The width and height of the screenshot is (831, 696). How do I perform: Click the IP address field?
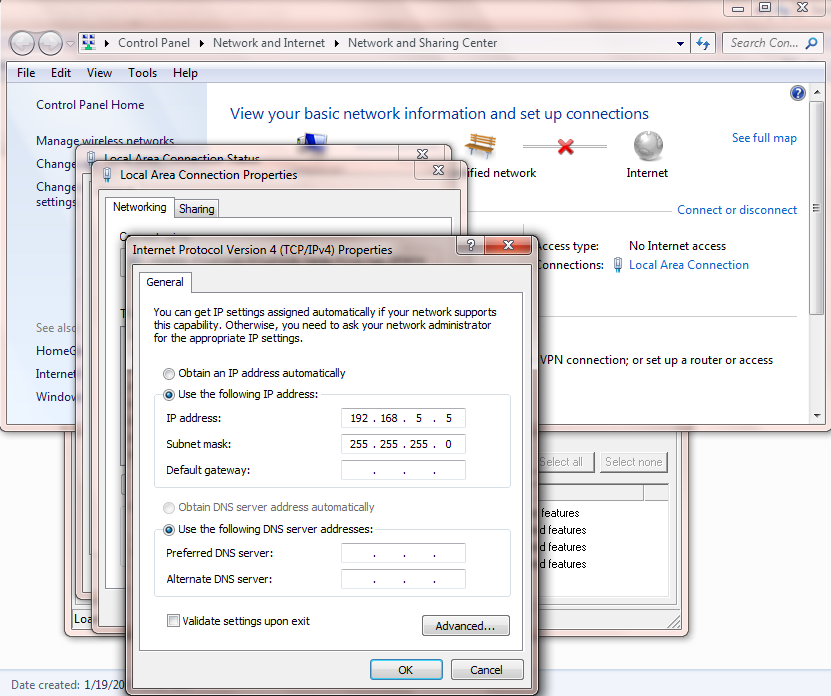pos(403,418)
